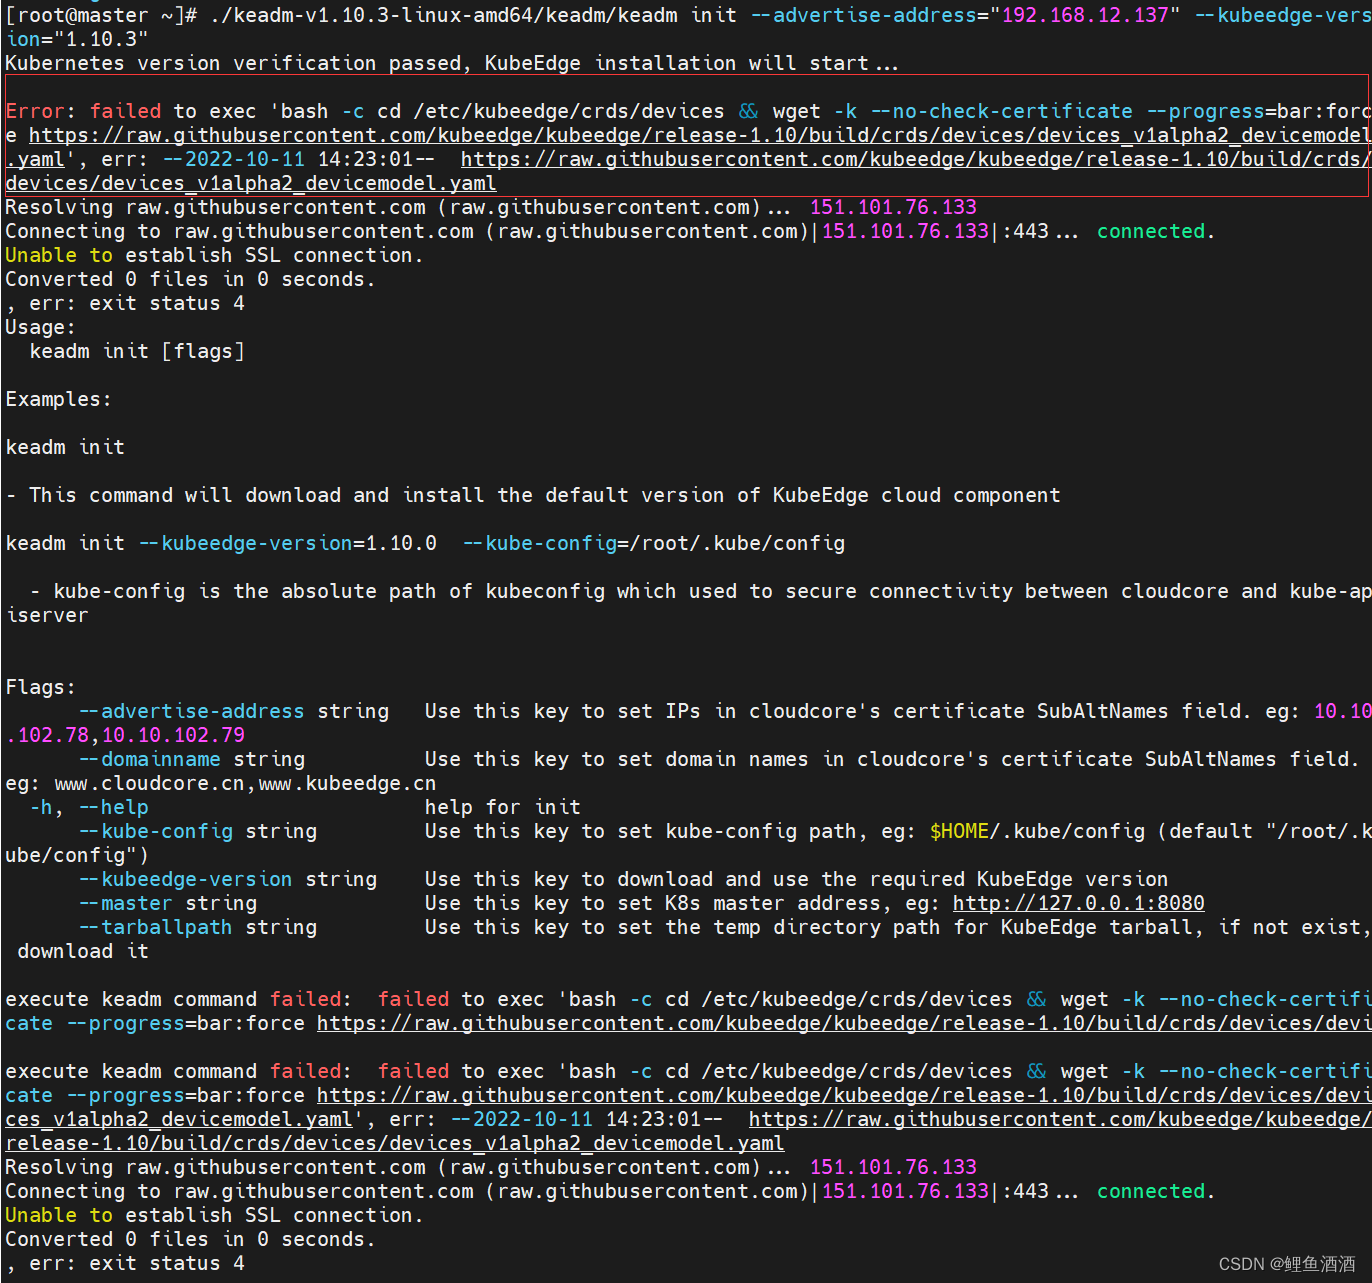Click the 'ces_v1alpha2_devicemodel.yaml' wrapped filename
This screenshot has height=1283, width=1372.
click(x=180, y=1119)
